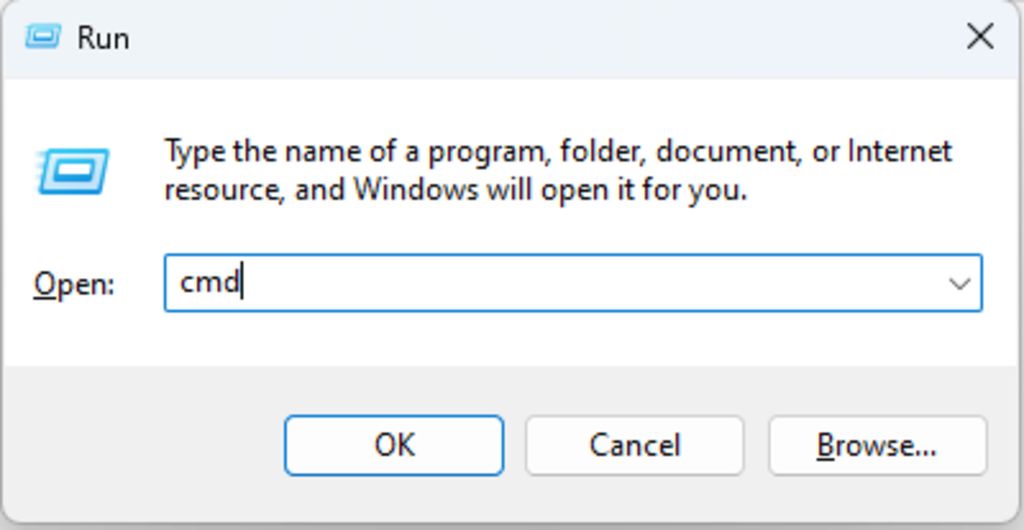
Task: Click the large Run icon beside description
Action: (73, 171)
